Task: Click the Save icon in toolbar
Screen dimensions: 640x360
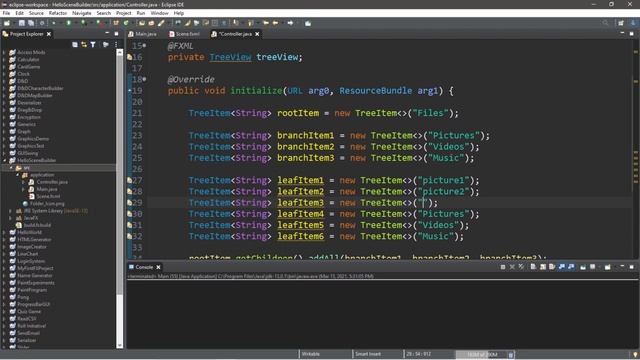Action: [x=22, y=23]
